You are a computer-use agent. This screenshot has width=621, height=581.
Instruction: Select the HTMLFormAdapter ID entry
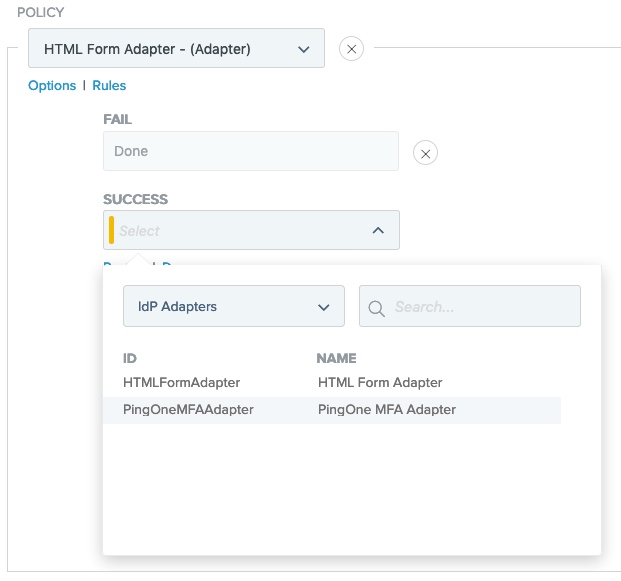tap(181, 382)
